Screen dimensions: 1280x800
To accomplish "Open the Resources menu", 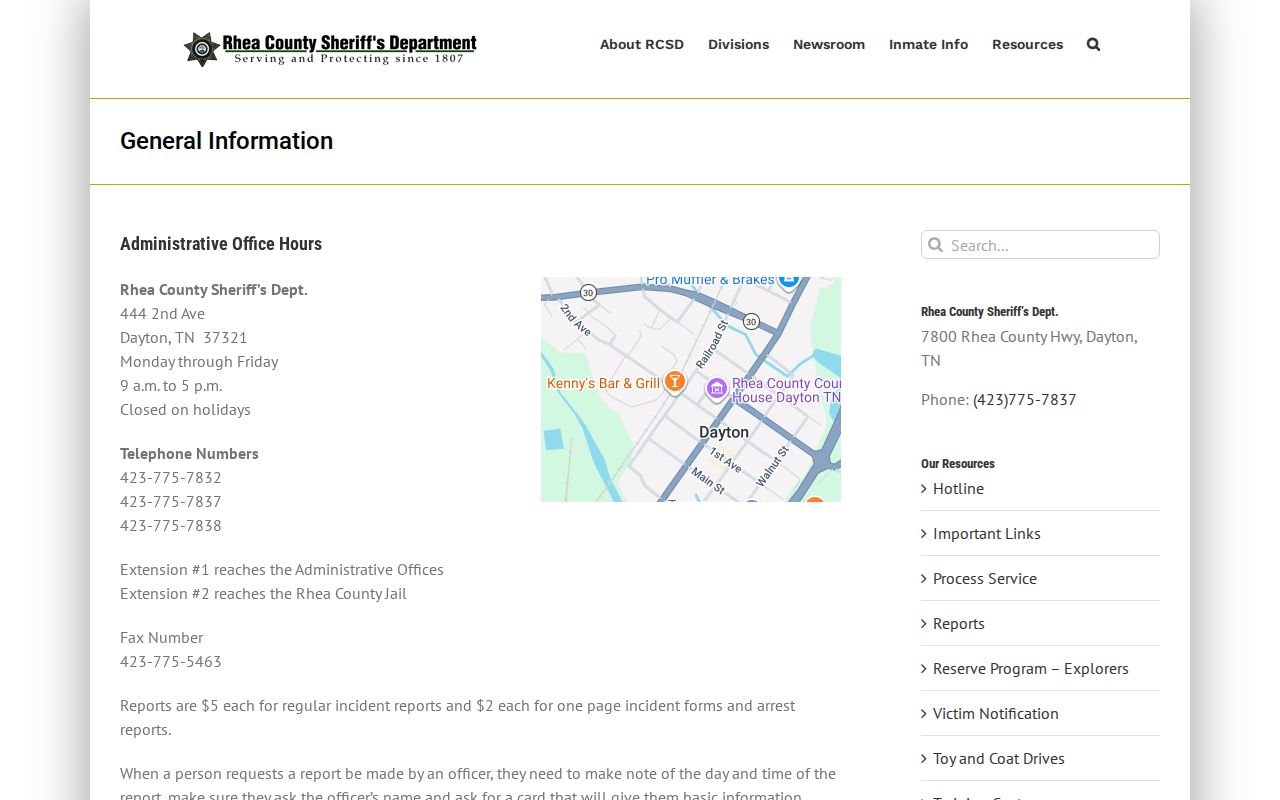I will click(x=1027, y=44).
